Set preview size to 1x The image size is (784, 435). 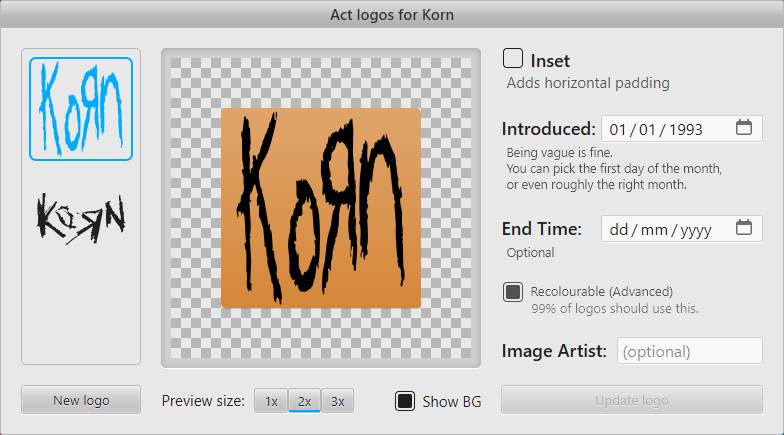coord(270,401)
